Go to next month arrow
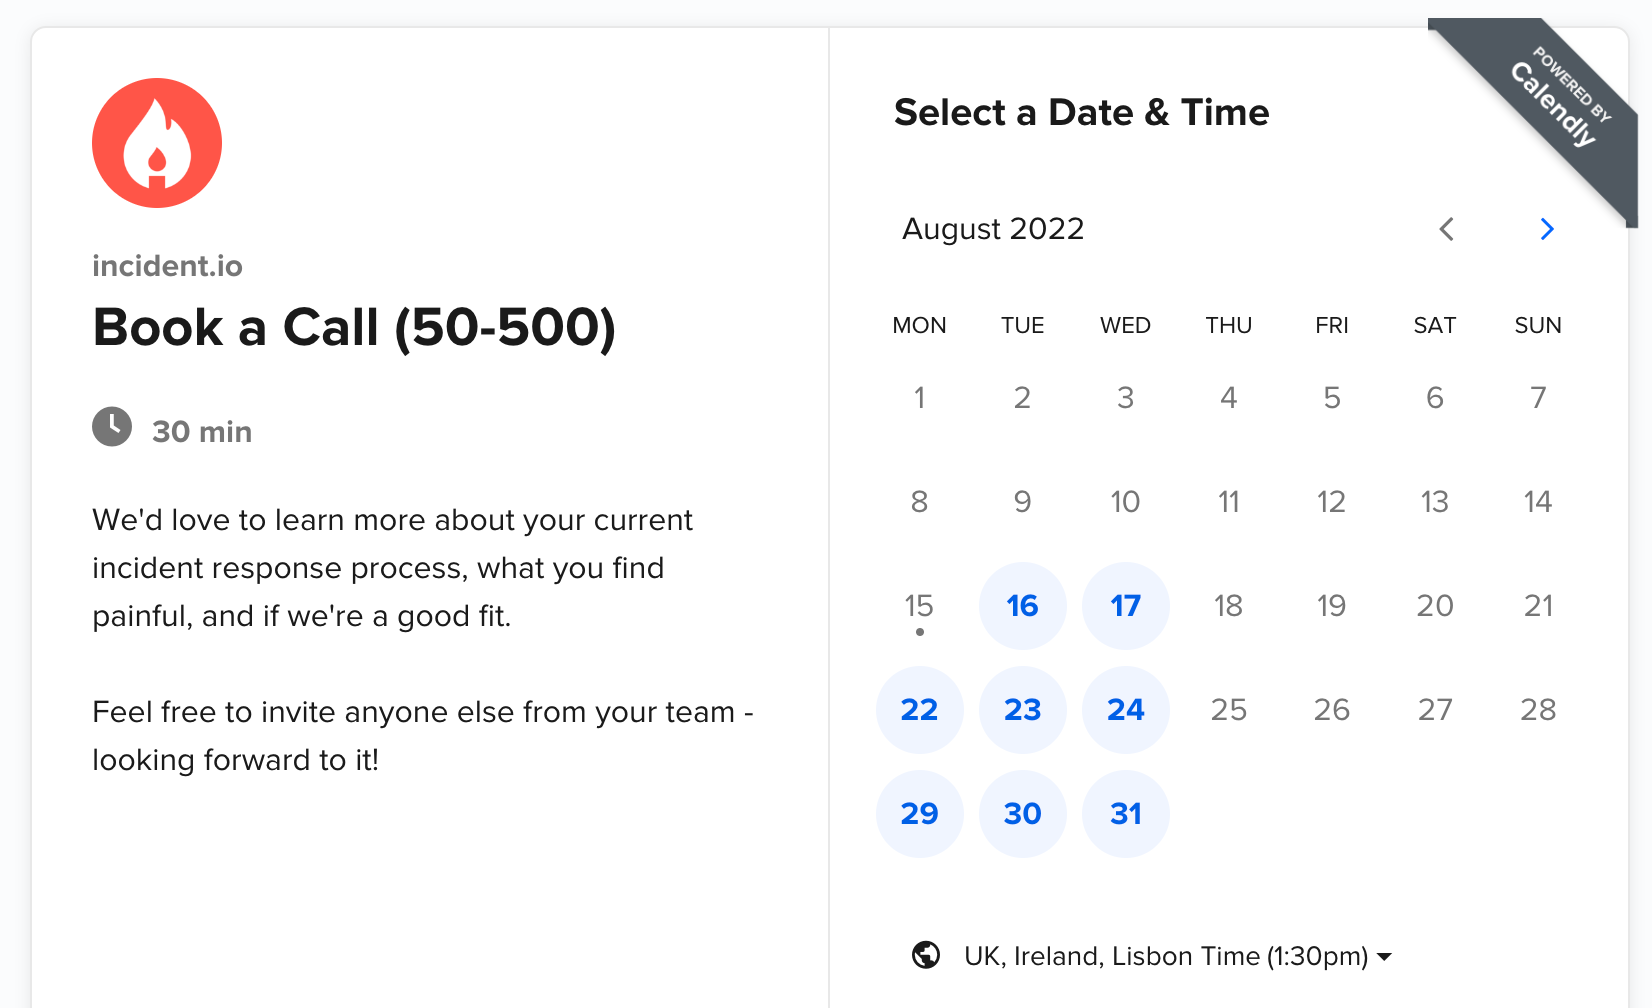The image size is (1652, 1008). pyautogui.click(x=1546, y=229)
